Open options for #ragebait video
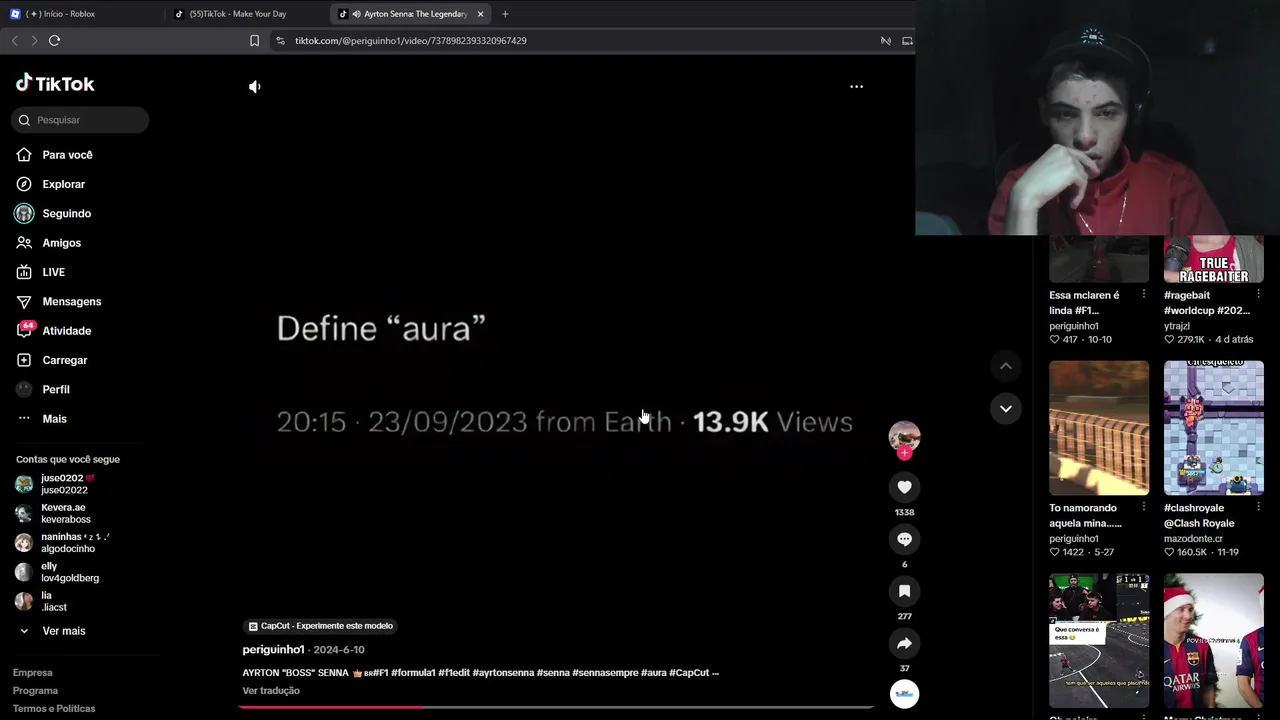1280x720 pixels. [x=1258, y=295]
